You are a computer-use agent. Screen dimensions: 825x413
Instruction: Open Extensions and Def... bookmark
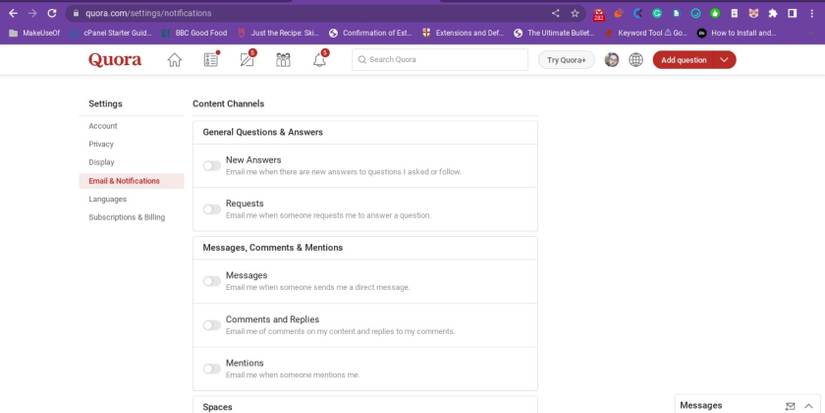tap(463, 33)
